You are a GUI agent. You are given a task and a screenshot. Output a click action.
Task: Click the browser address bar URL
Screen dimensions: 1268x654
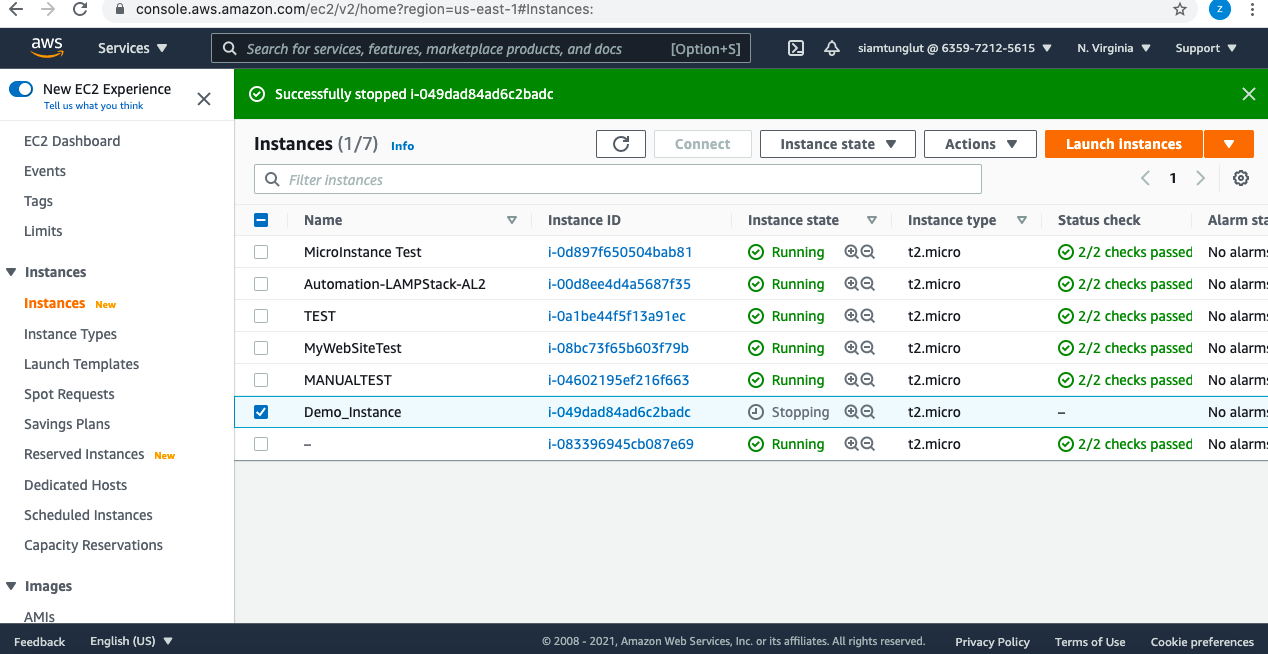pos(365,9)
